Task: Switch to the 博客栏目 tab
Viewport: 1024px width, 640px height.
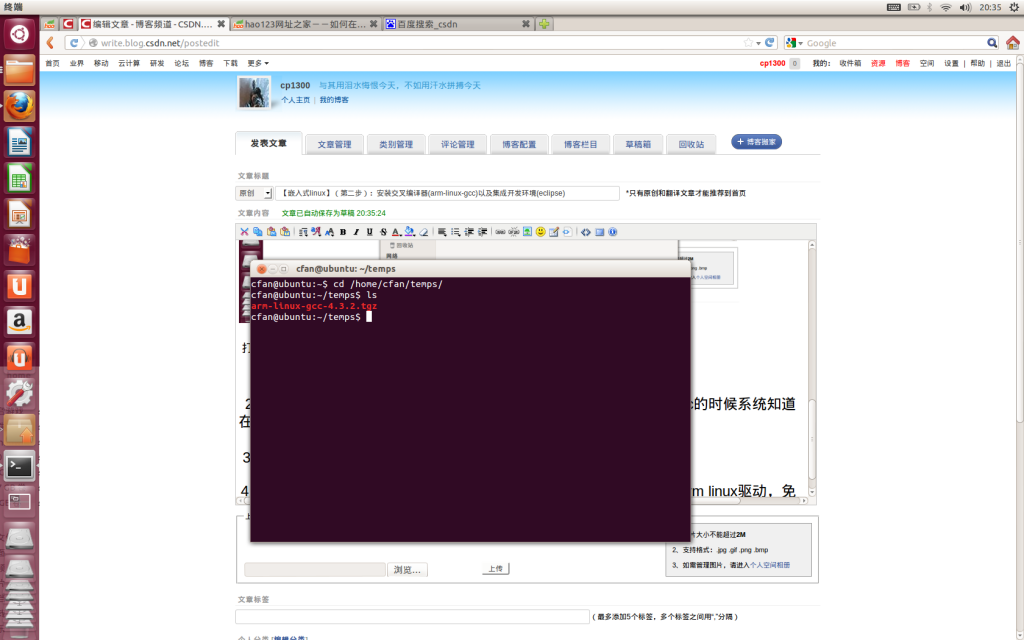Action: tap(580, 144)
